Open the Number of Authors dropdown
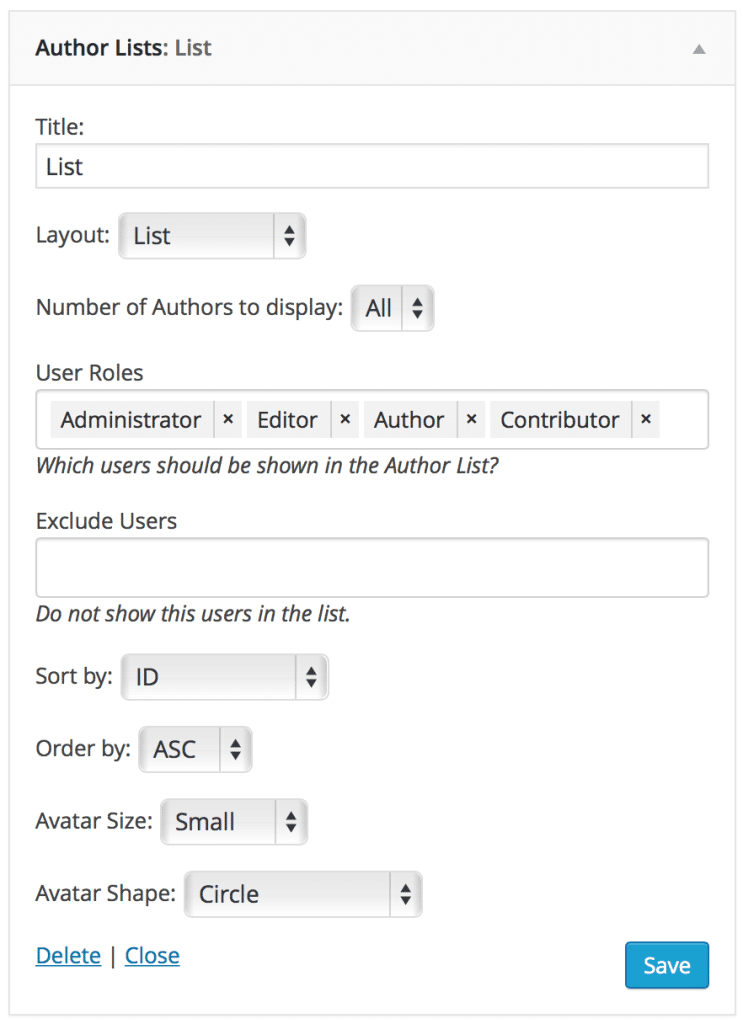Screen dimensions: 743x1024 392,308
